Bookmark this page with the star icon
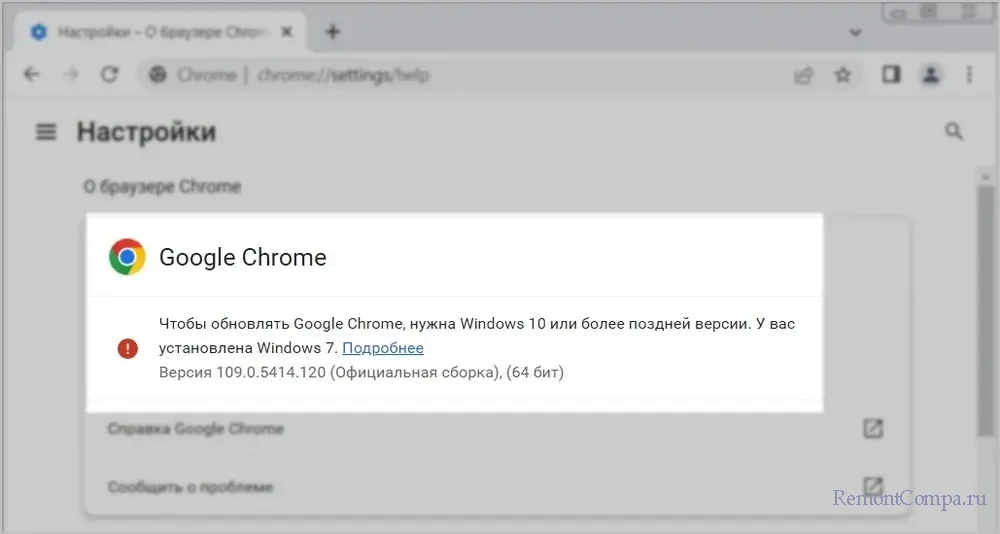This screenshot has height=534, width=1000. (x=843, y=75)
